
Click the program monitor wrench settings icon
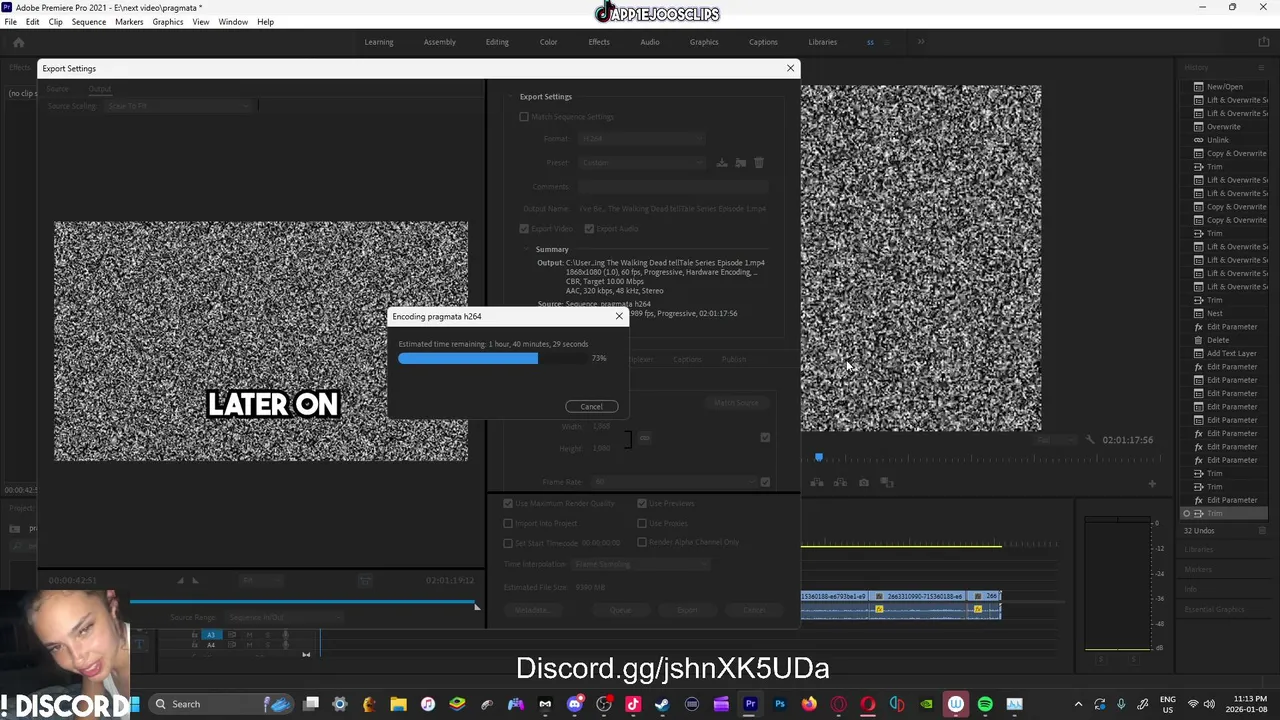[x=1090, y=440]
